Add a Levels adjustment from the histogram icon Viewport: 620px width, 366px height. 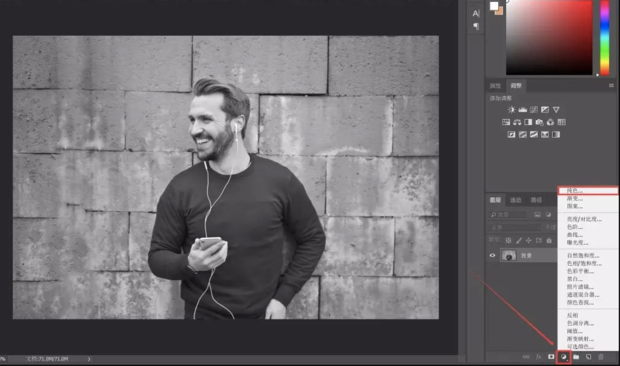(523, 109)
